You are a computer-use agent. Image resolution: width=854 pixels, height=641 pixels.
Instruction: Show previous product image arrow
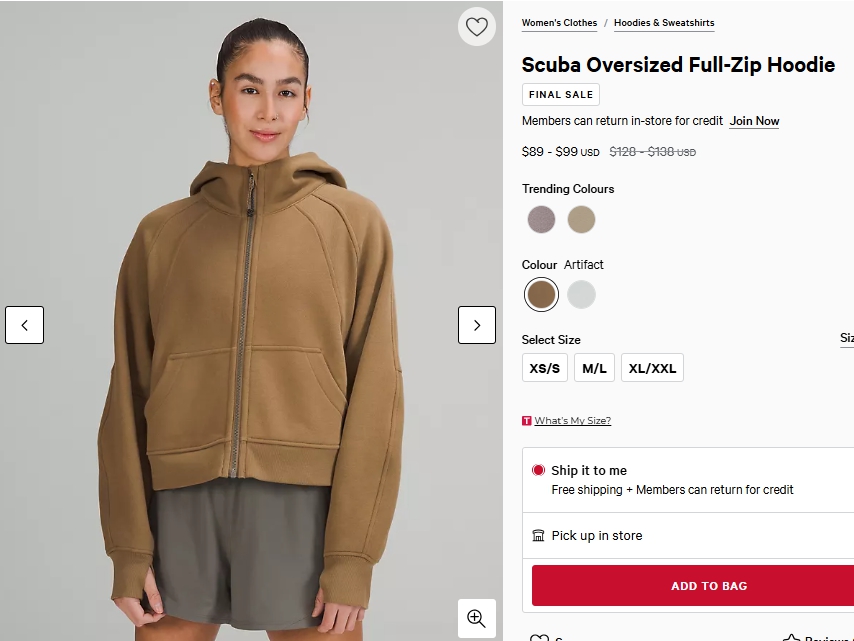[x=25, y=325]
